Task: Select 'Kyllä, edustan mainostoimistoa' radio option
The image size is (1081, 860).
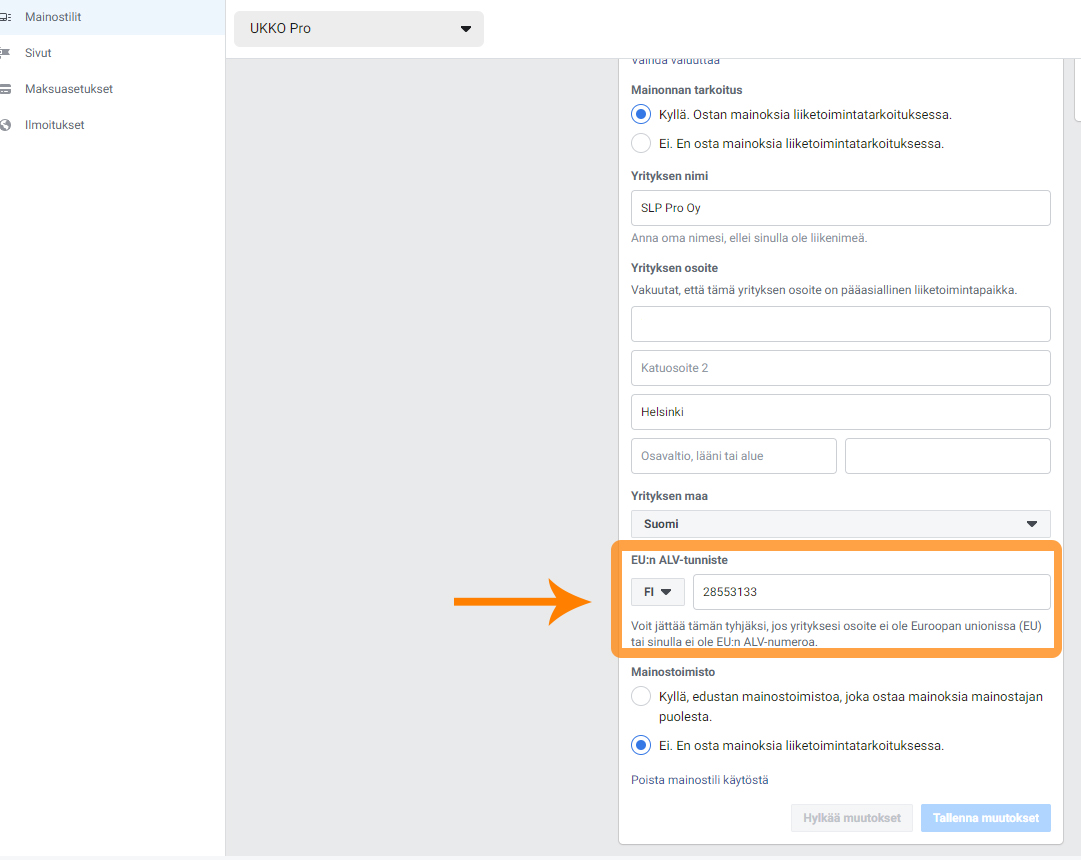Action: pos(641,697)
